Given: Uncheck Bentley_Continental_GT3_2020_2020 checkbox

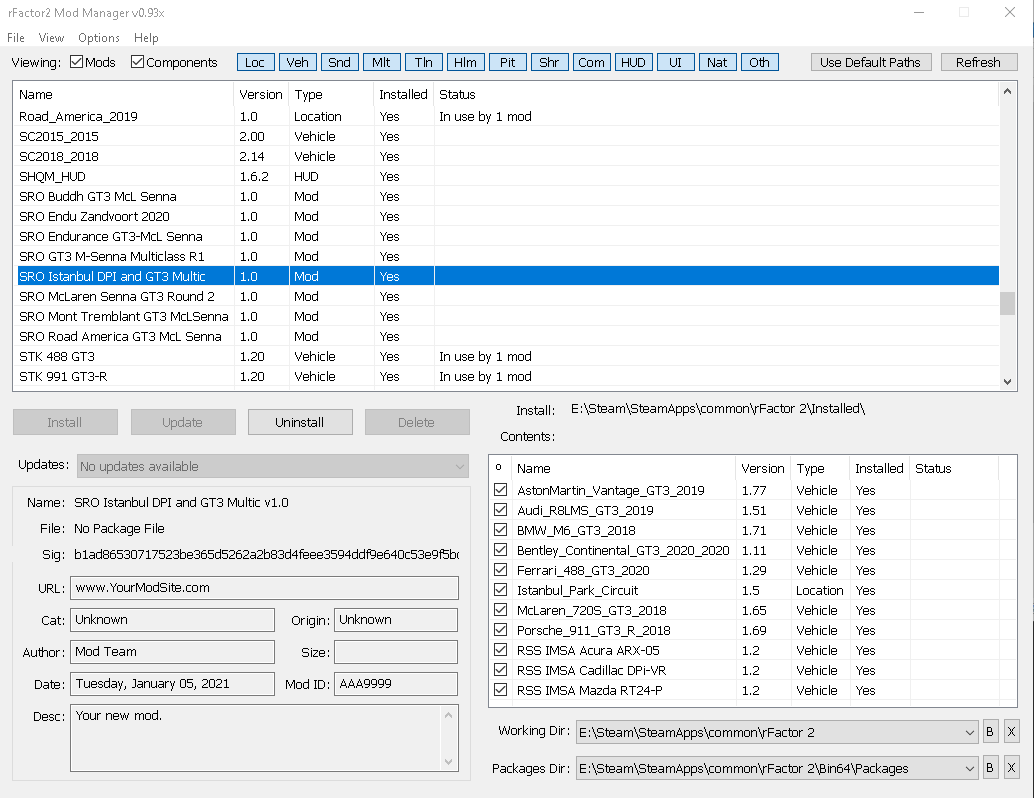Looking at the screenshot, I should tap(501, 550).
